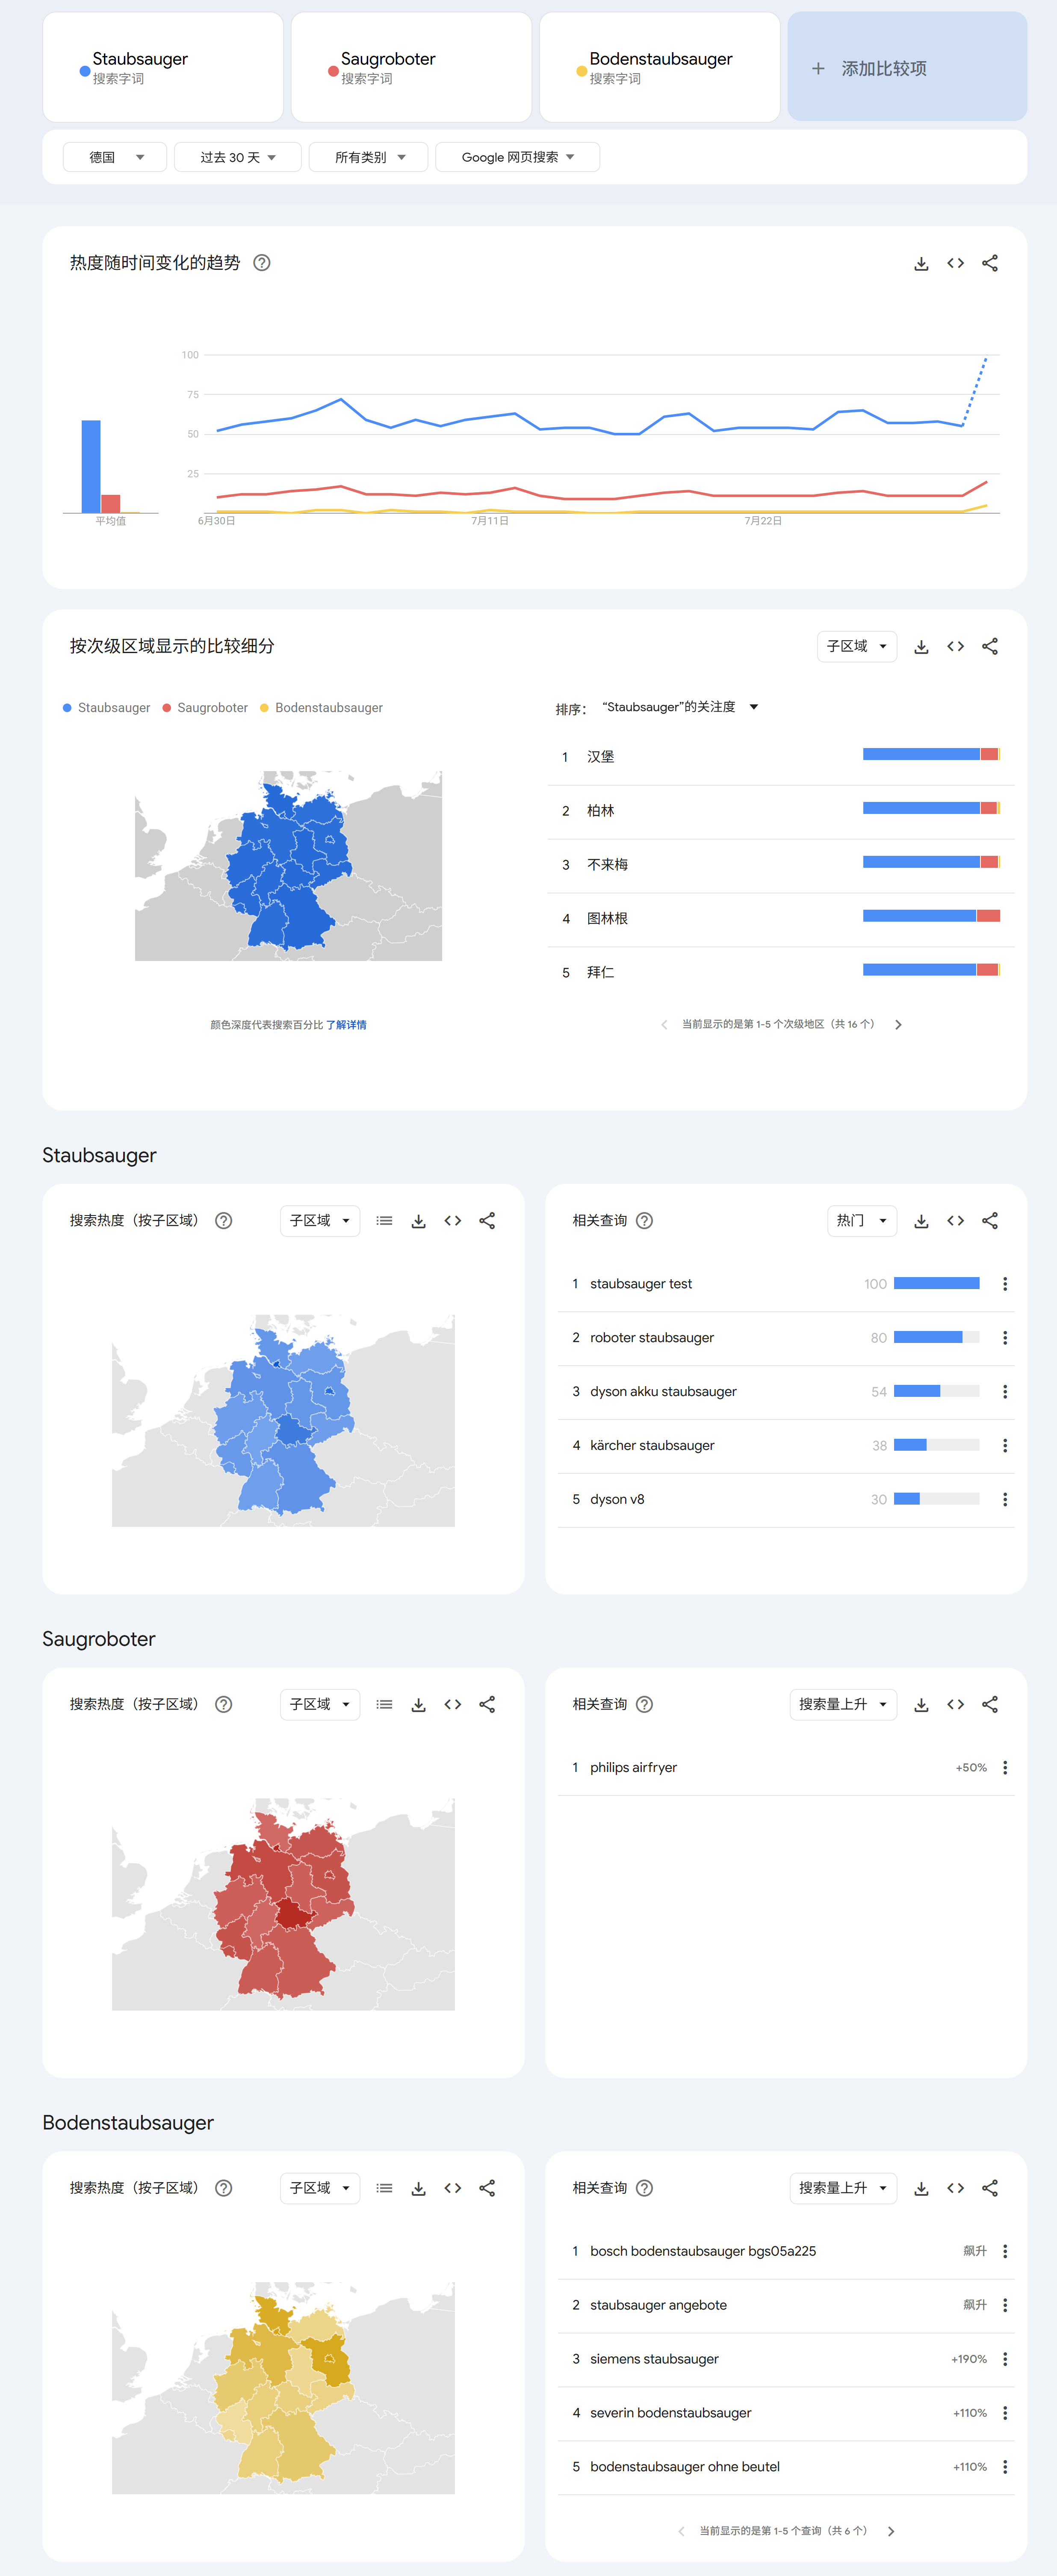Screen dimensions: 1057x2576
Task: Open the roboter staubsauger related query
Action: pos(652,1338)
